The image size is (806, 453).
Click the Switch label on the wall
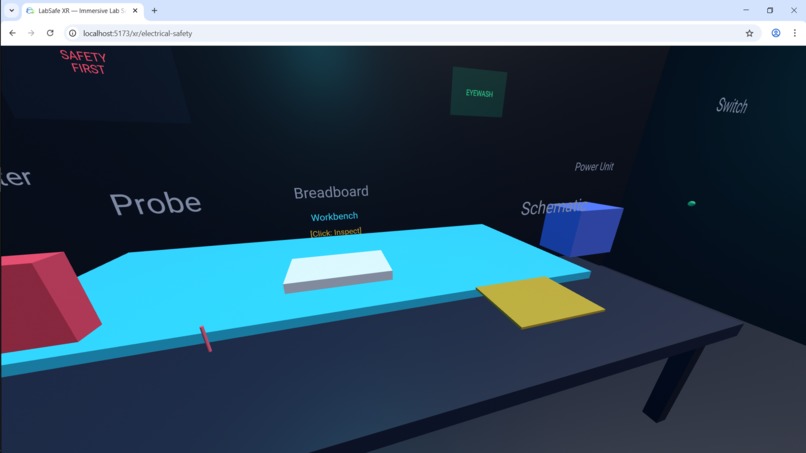point(732,106)
